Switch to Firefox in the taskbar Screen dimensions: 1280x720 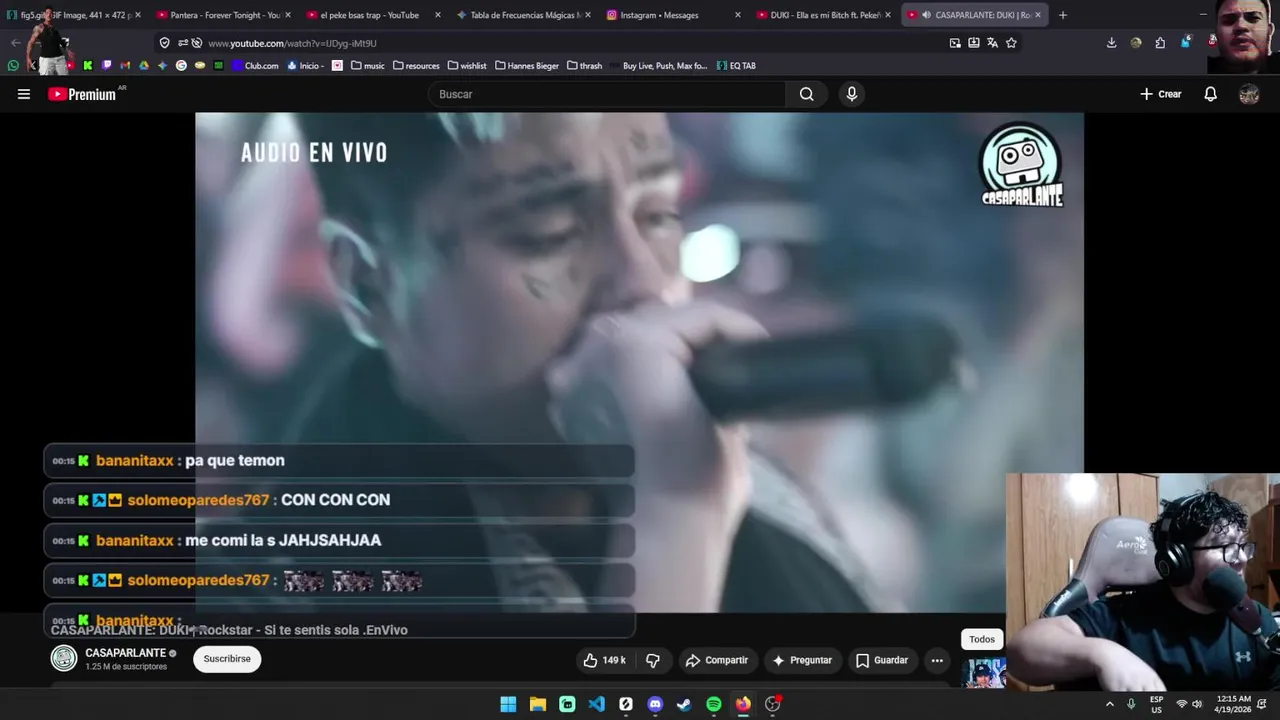(x=743, y=704)
